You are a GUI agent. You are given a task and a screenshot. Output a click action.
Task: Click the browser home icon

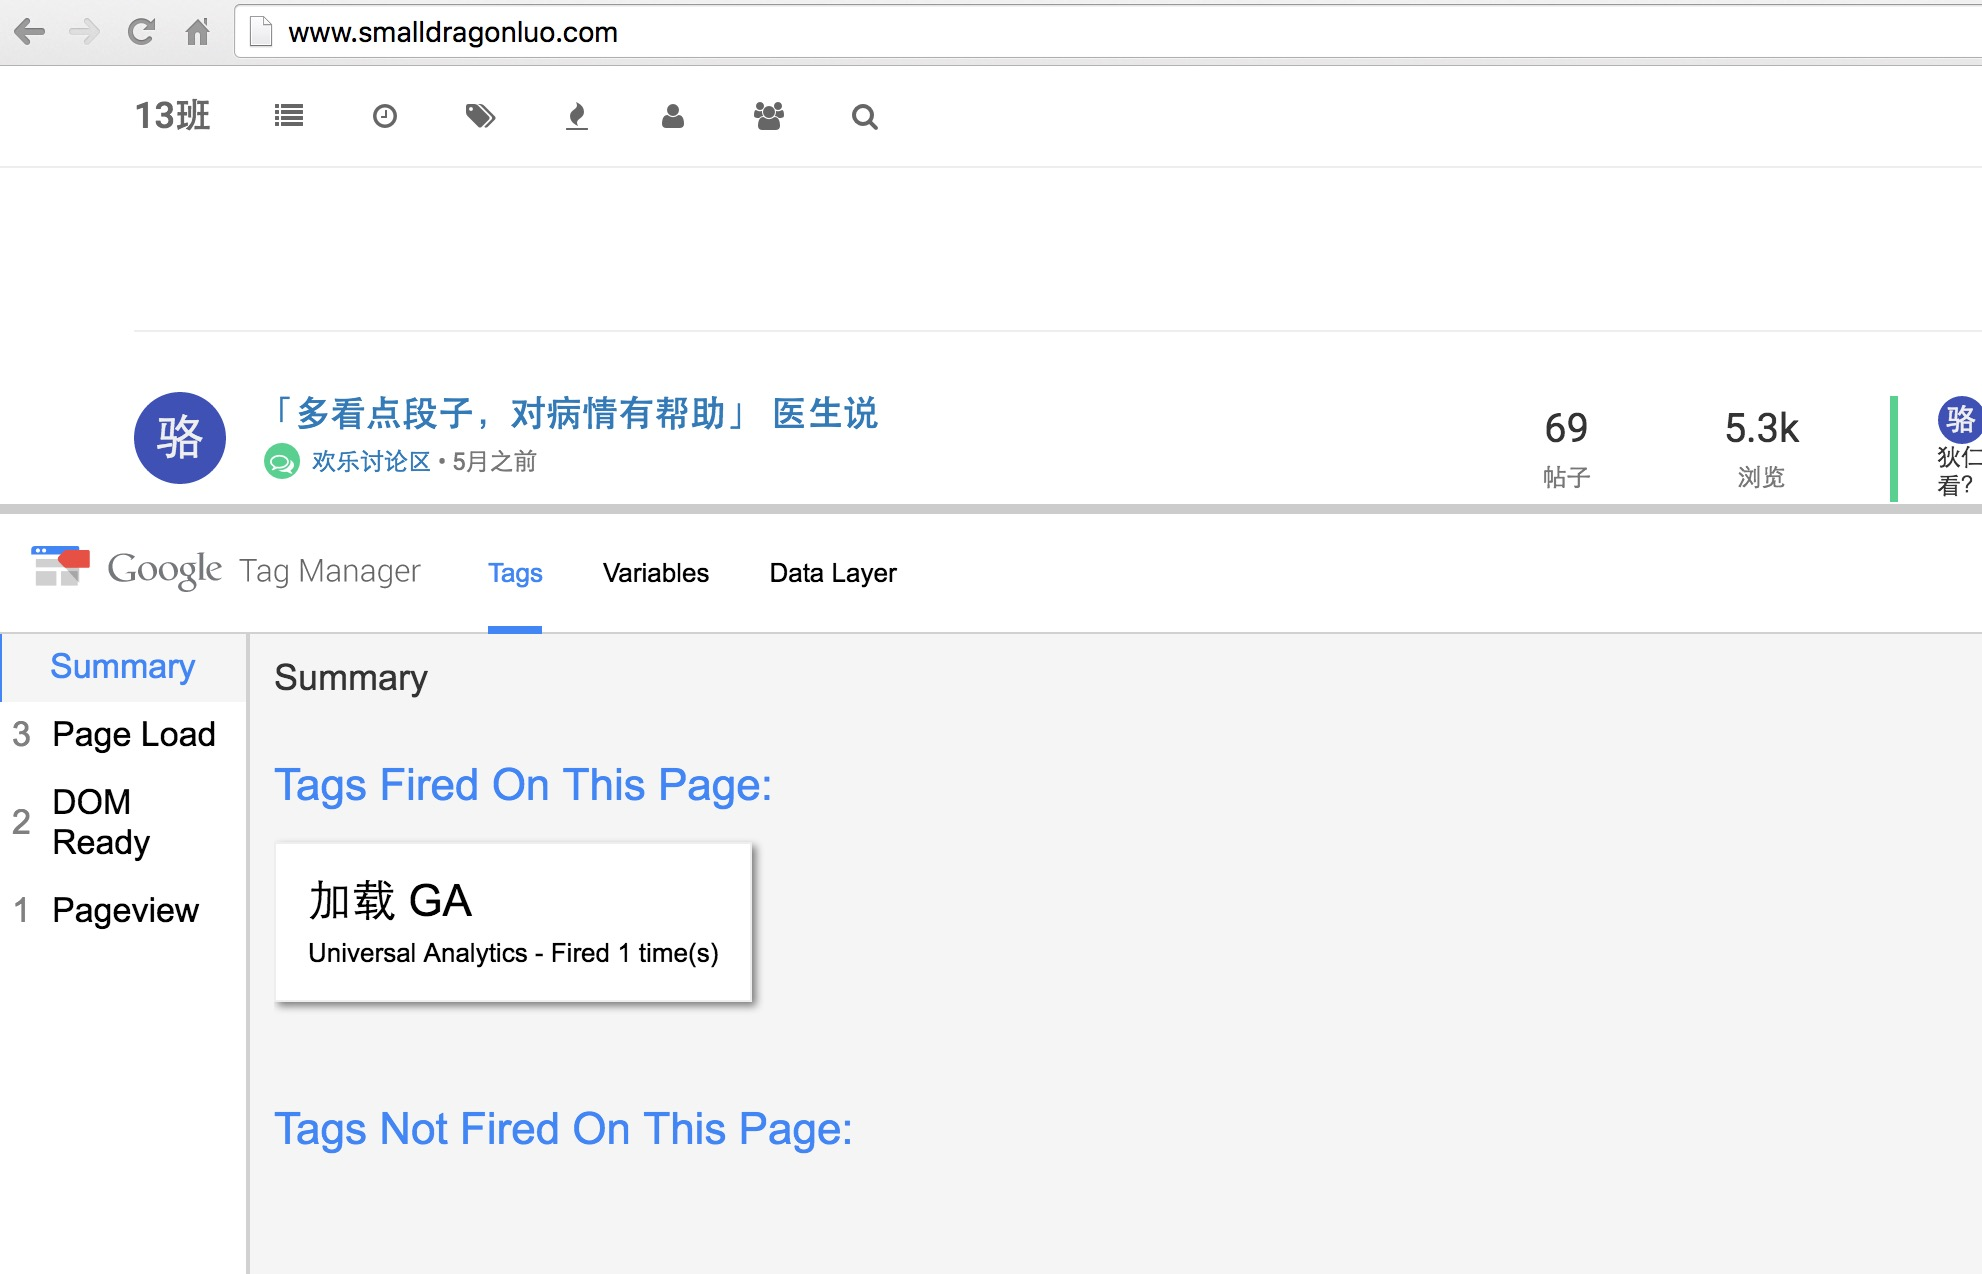coord(197,32)
